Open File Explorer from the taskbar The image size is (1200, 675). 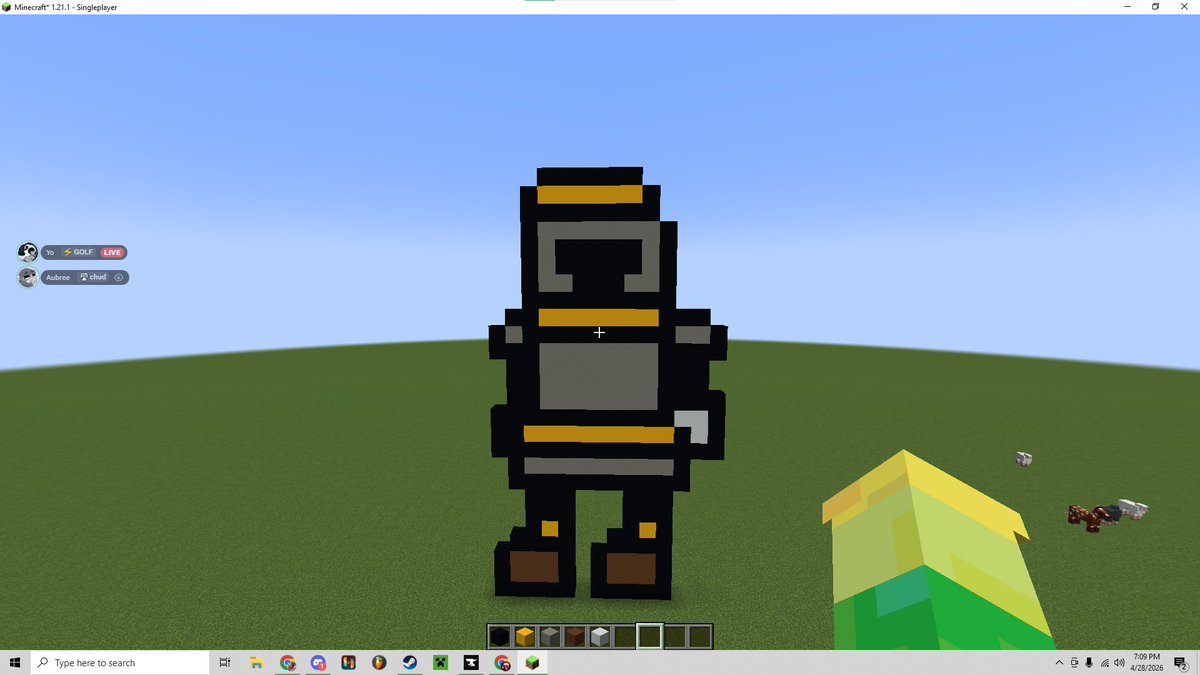[256, 662]
